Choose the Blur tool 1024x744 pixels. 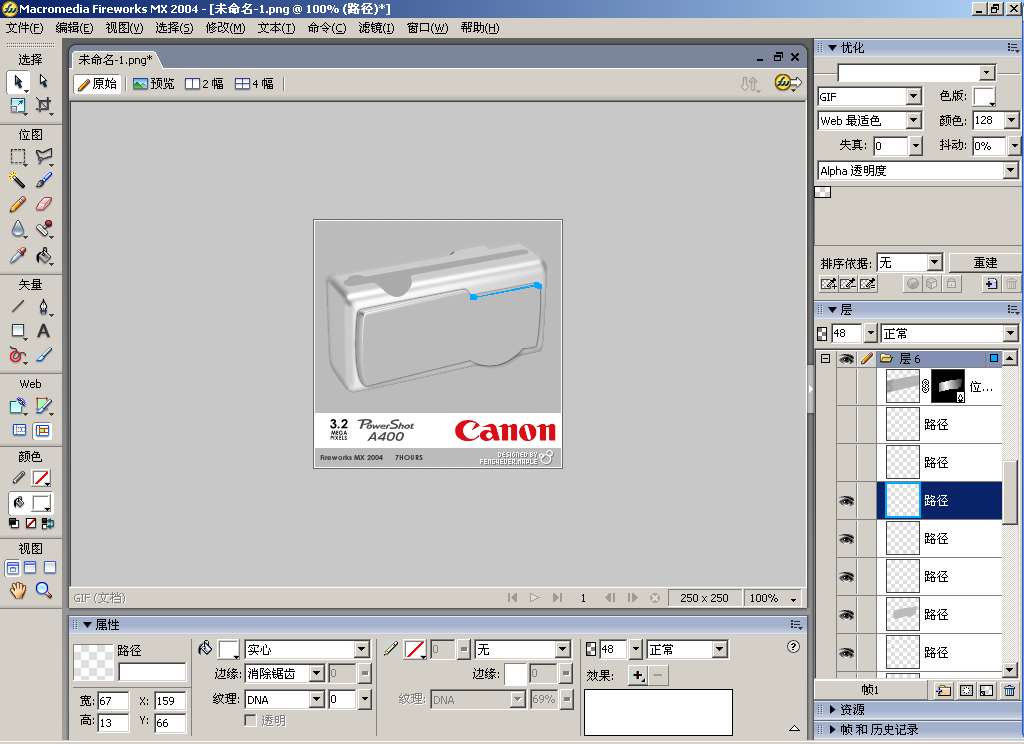tap(18, 229)
